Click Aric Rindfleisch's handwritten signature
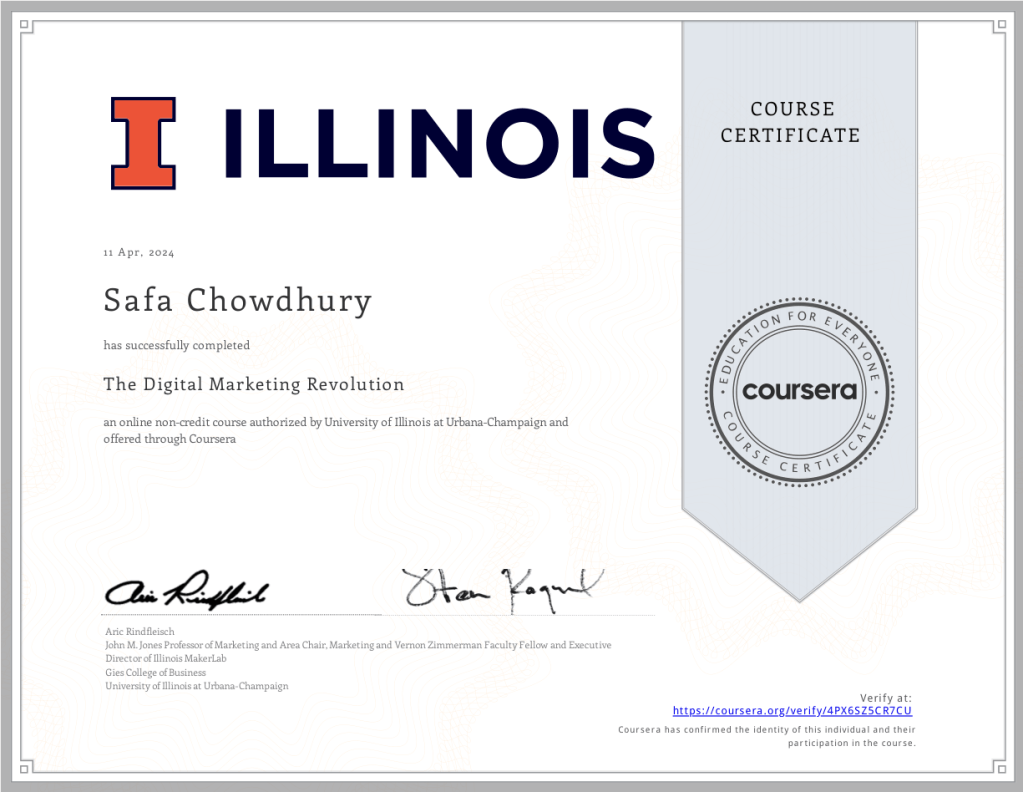The image size is (1023, 792). pyautogui.click(x=185, y=592)
